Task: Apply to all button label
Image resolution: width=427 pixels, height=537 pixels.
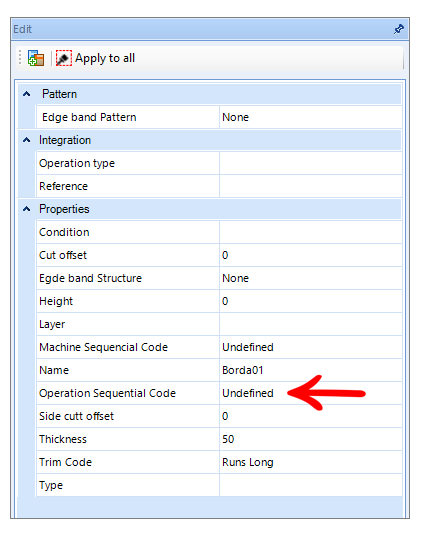Action: click(x=105, y=58)
